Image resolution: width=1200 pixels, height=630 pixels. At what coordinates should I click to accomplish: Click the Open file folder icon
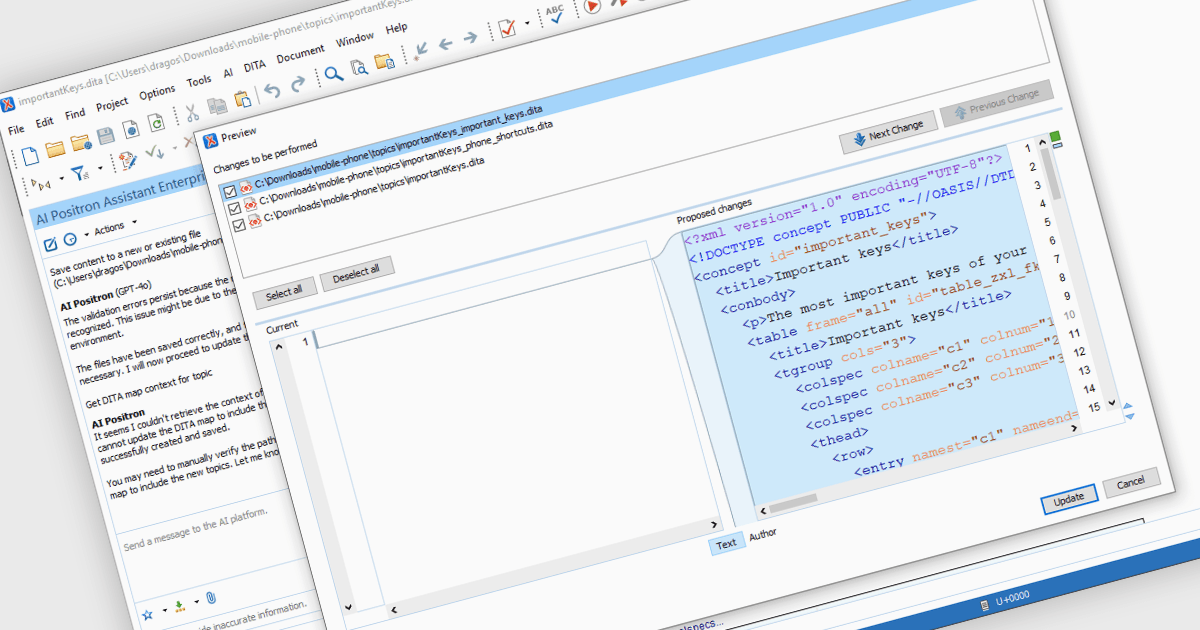55,148
